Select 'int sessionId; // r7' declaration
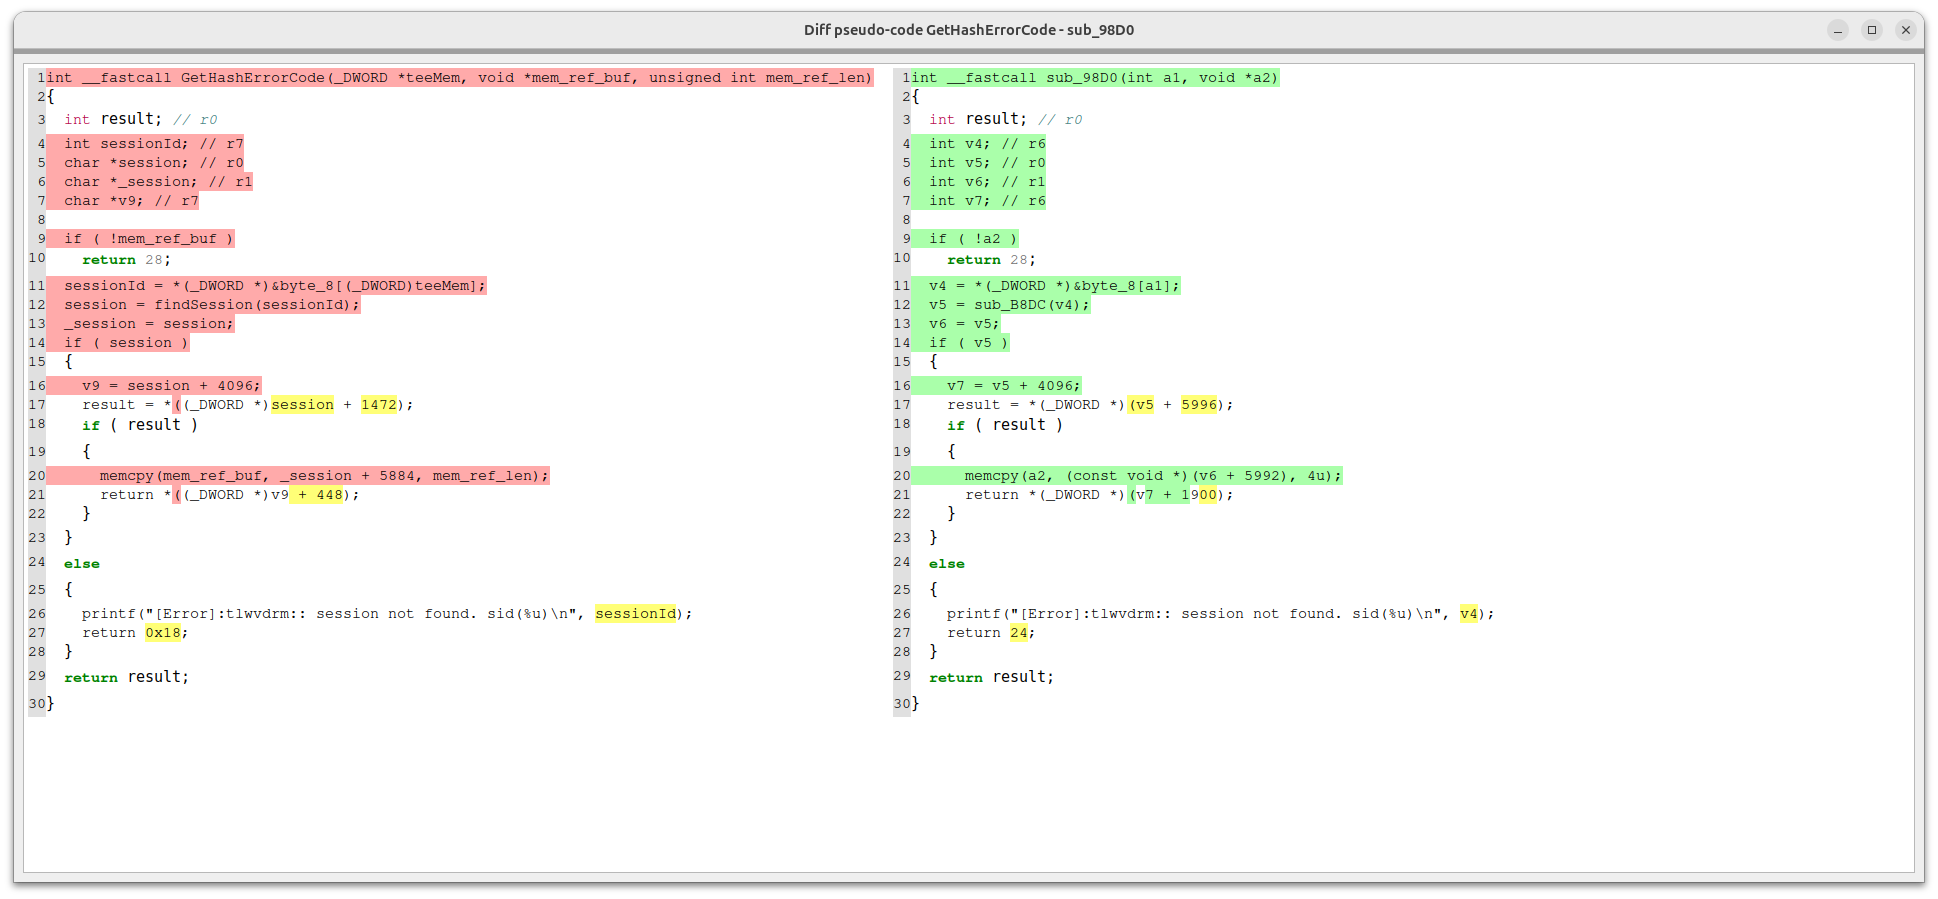The height and width of the screenshot is (899, 1938). [x=154, y=144]
